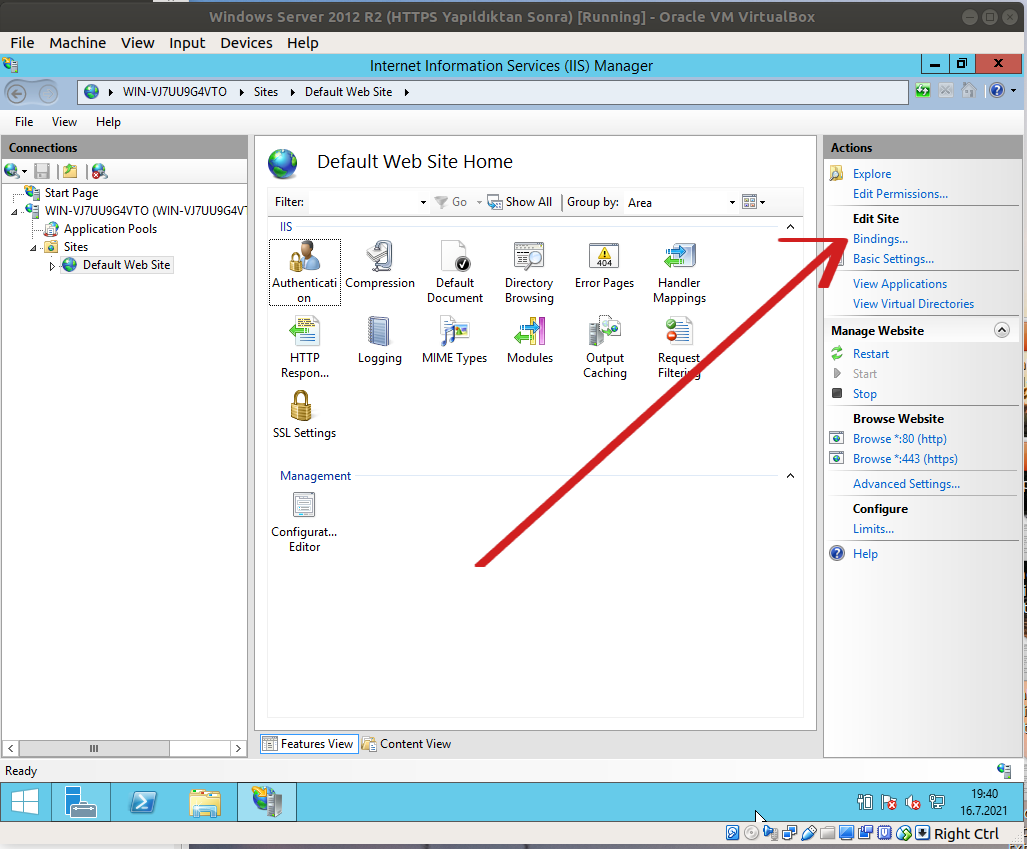1027x849 pixels.
Task: Collapse the Sites tree node
Action: pos(33,248)
